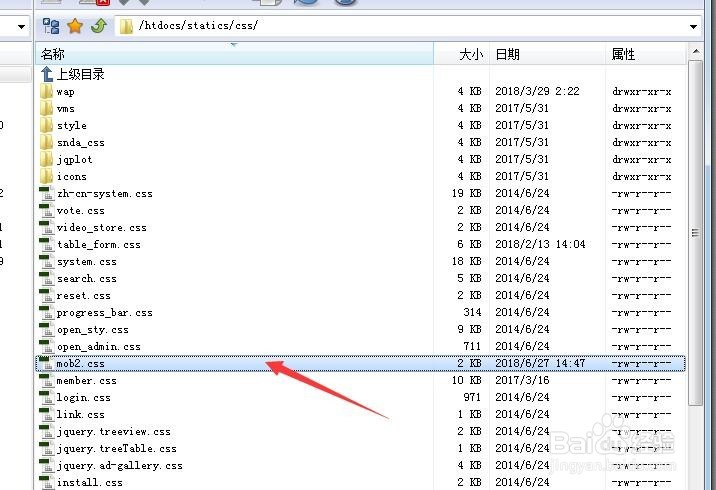Select jquery.treeview.css file

point(105,432)
